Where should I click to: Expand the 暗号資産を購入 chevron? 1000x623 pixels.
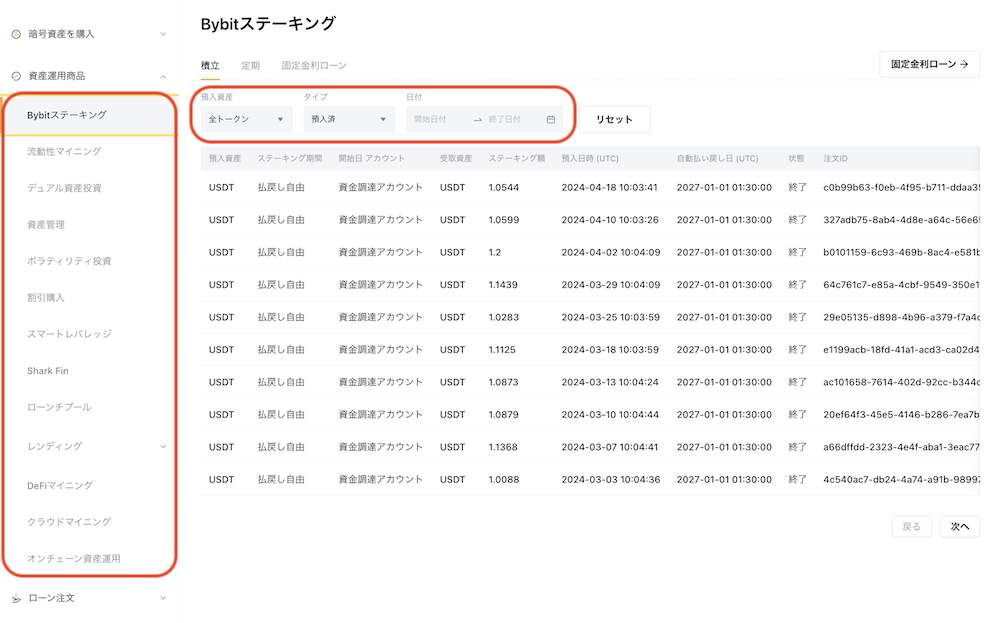tap(163, 34)
